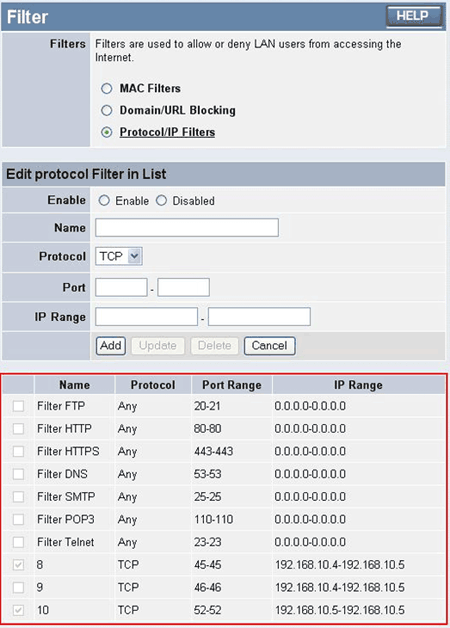
Task: Select the MAC Filters radio option
Action: click(106, 89)
